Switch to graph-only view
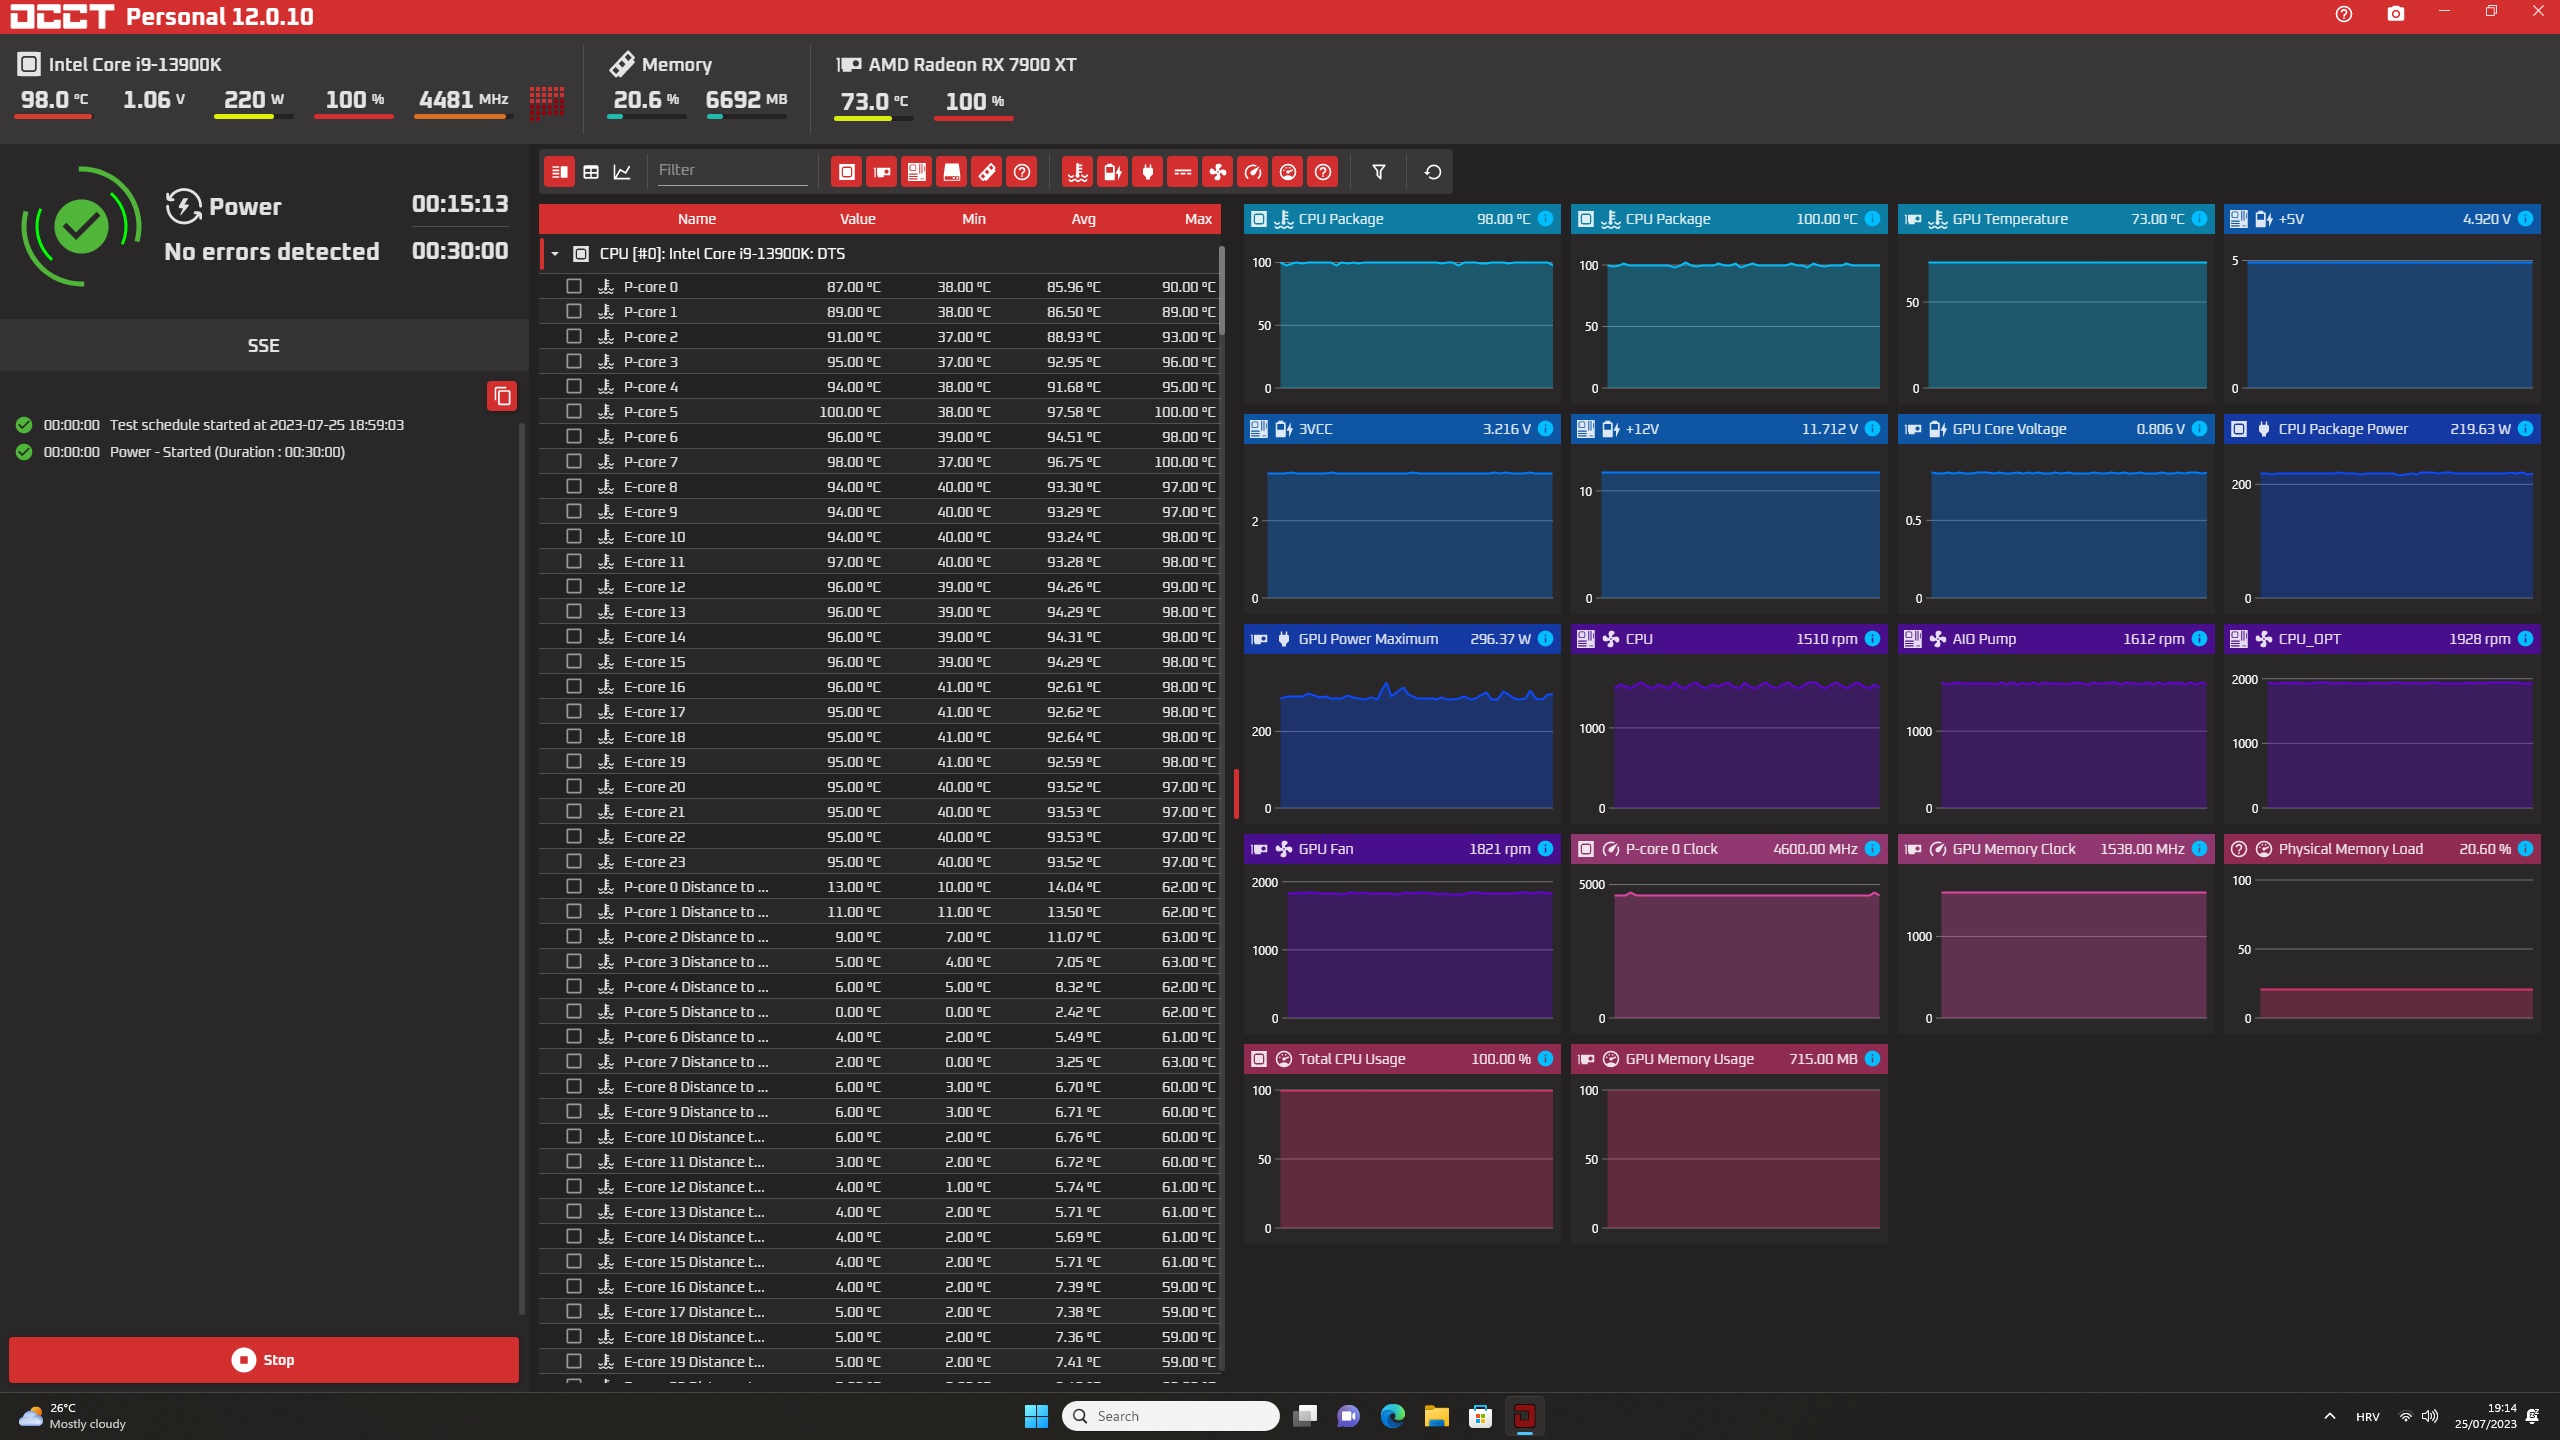This screenshot has height=1440, width=2560. pyautogui.click(x=622, y=172)
